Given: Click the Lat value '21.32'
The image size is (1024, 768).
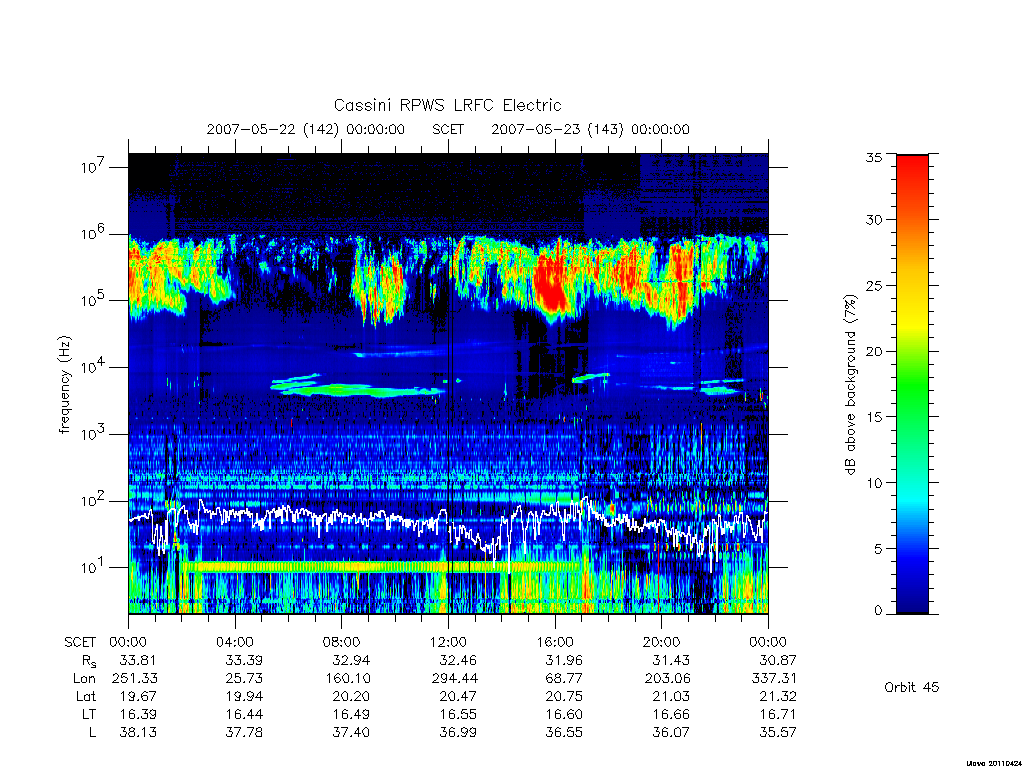Looking at the screenshot, I should pos(778,696).
